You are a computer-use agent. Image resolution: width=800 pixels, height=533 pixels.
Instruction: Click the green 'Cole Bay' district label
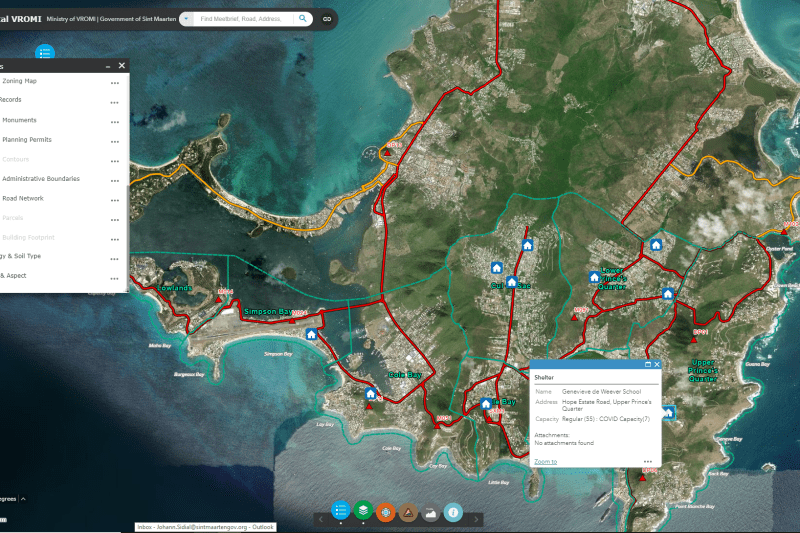405,375
